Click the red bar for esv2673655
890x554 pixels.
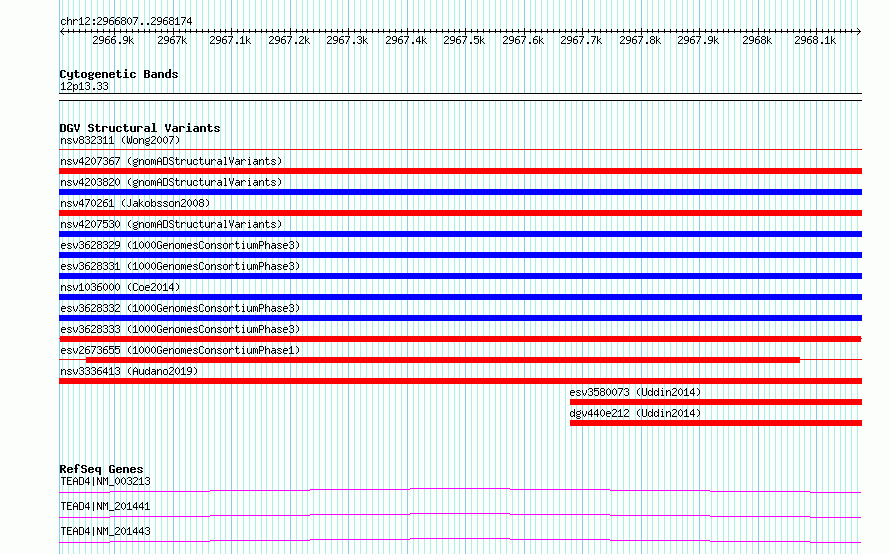pyautogui.click(x=443, y=360)
